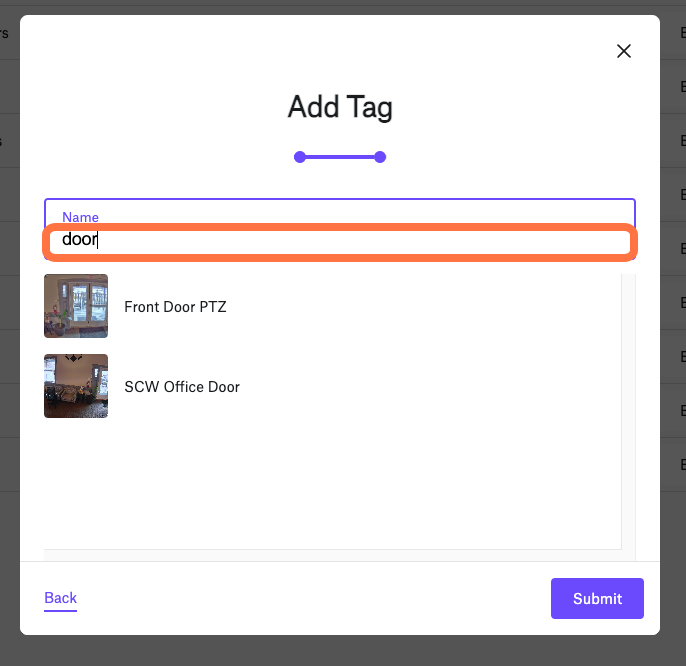Select the SCW Office Door thumbnail

pos(76,386)
